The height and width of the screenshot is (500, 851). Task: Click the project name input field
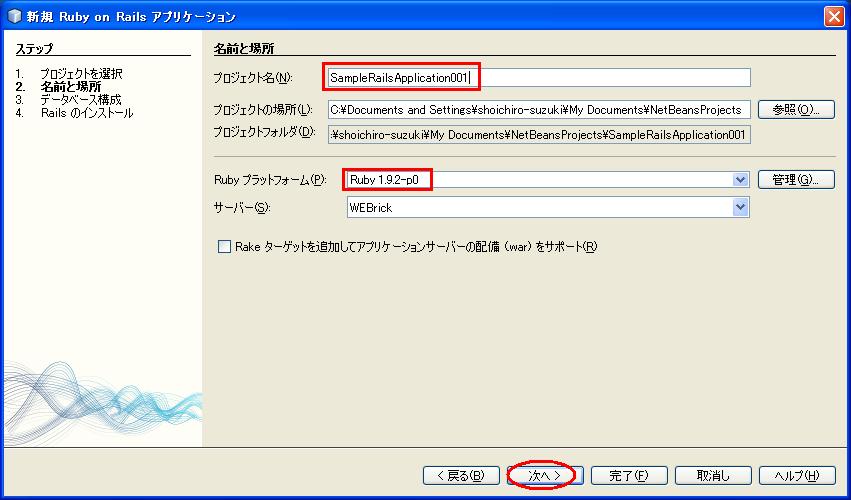pos(539,78)
